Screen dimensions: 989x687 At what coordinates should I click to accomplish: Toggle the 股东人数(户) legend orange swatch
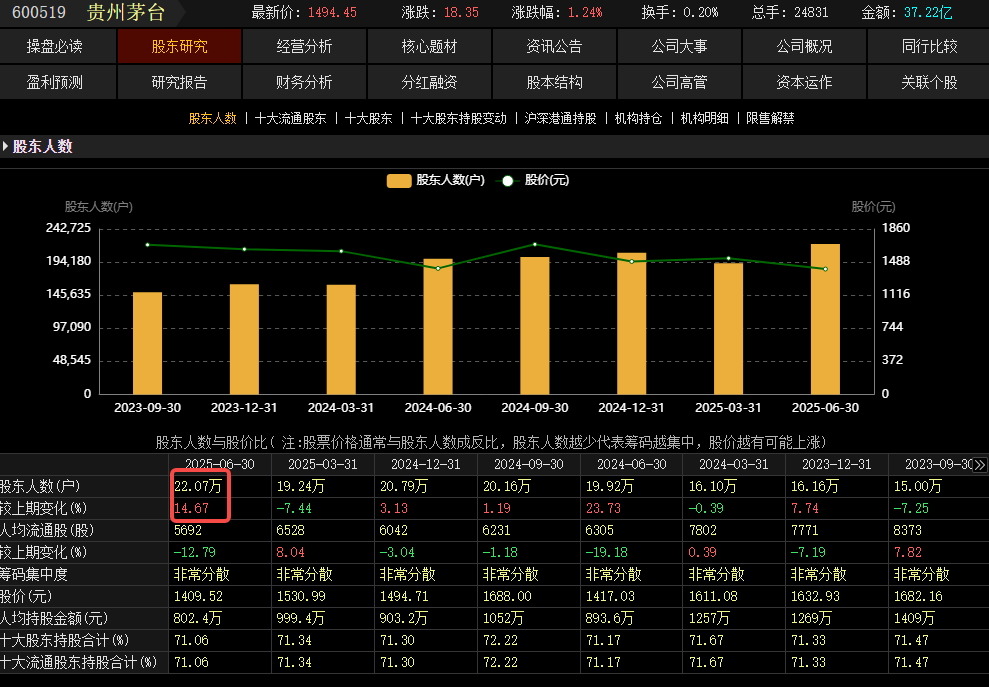(x=399, y=181)
